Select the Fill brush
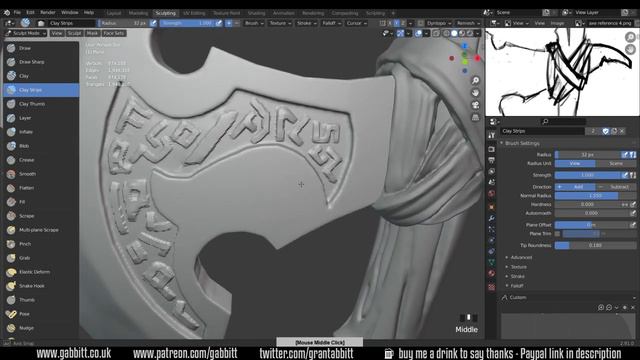This screenshot has width=640, height=360. point(41,202)
